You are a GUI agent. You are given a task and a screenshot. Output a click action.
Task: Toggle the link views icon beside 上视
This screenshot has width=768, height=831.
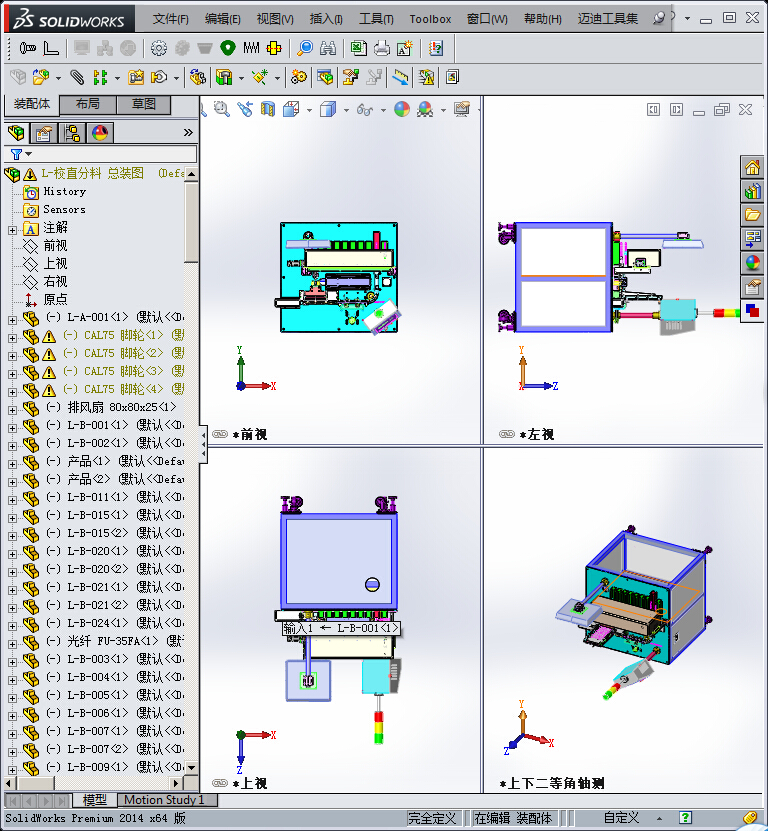220,783
